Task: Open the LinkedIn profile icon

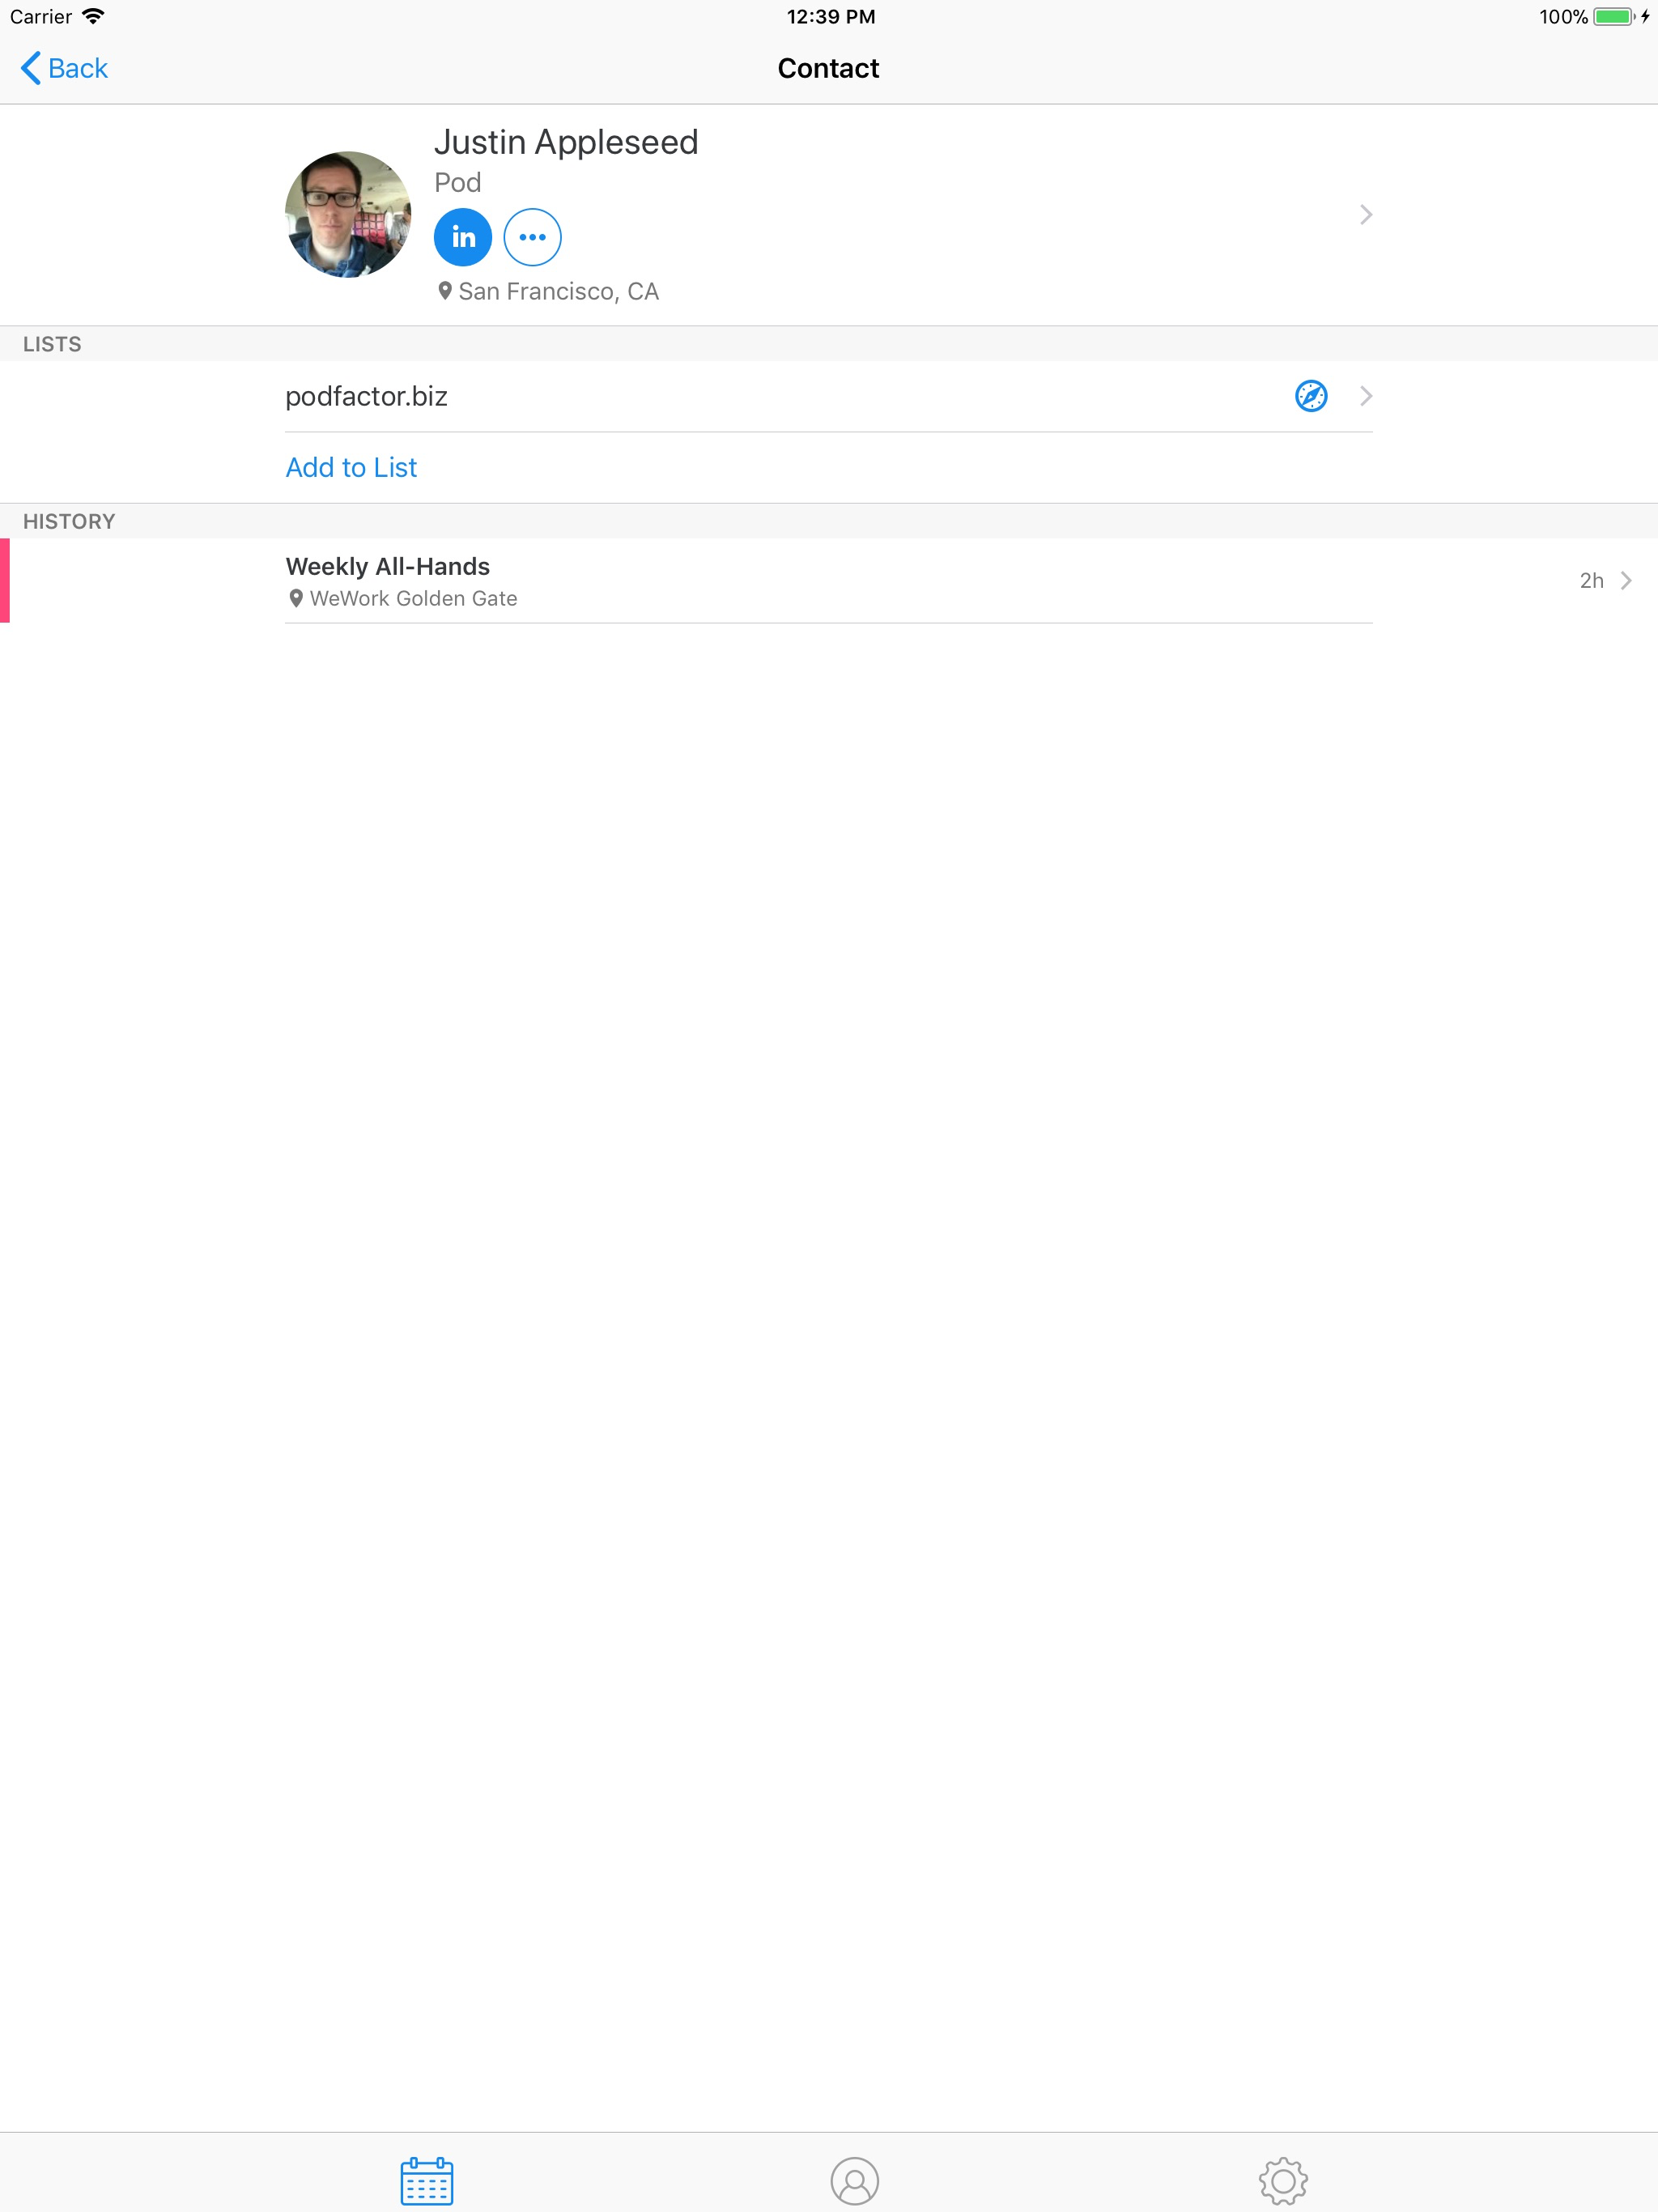Action: 462,237
